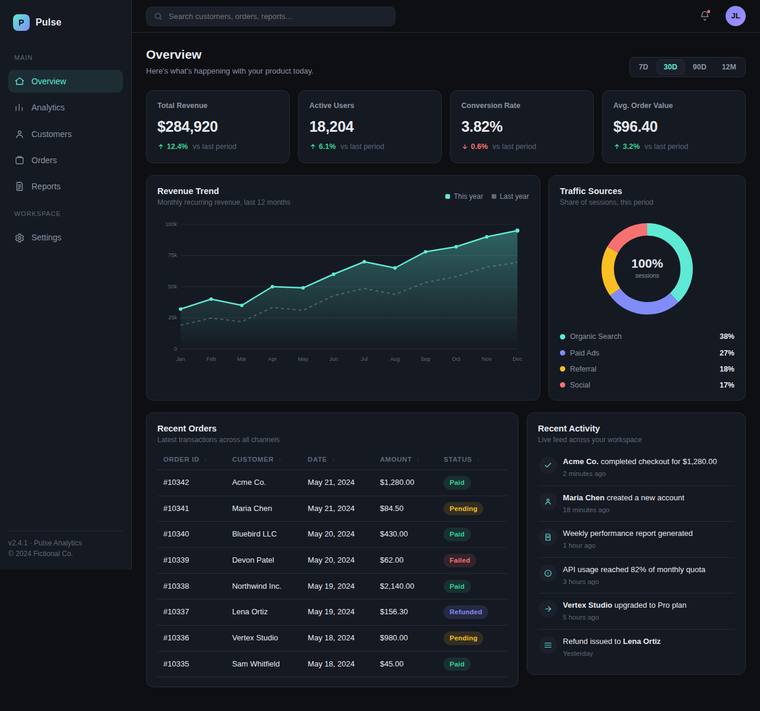Image resolution: width=760 pixels, height=711 pixels.
Task: Click amount $980.00 in orders table
Action: click(394, 638)
